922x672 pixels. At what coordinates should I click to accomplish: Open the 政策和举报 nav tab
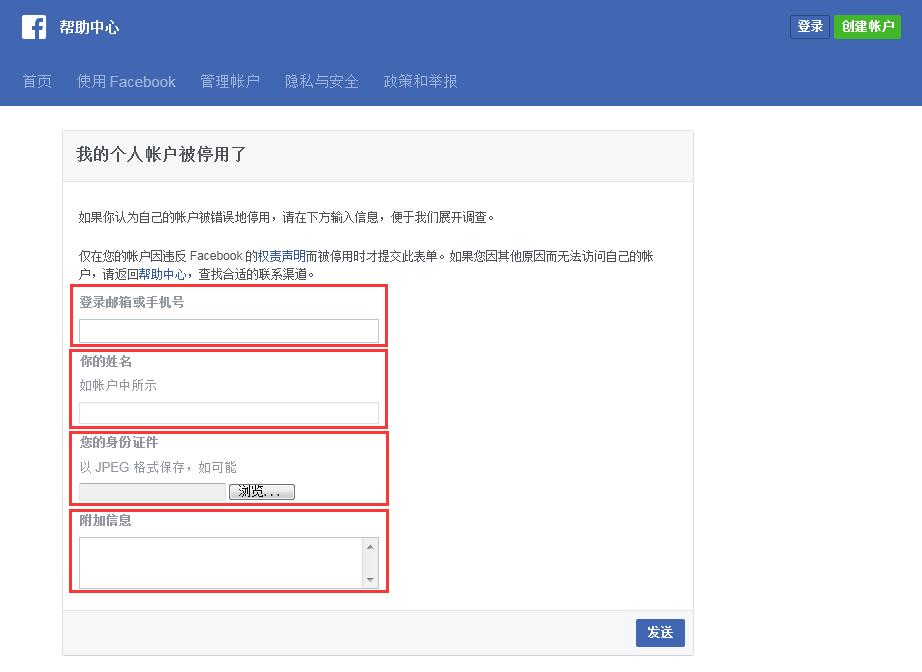click(420, 81)
